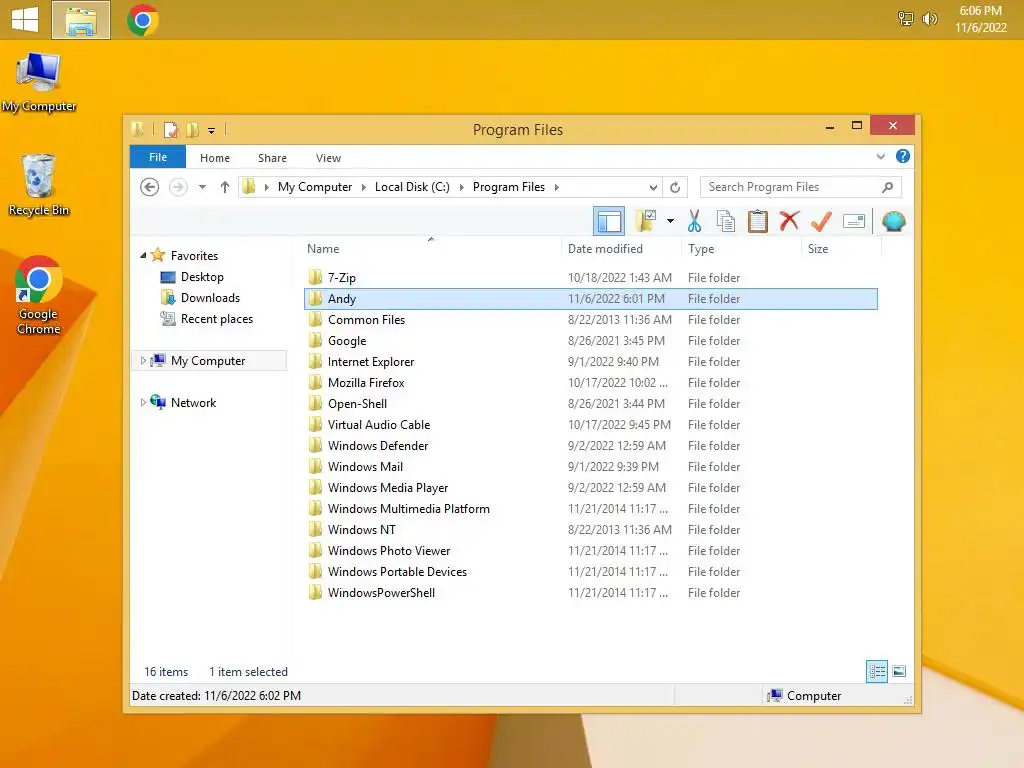Image resolution: width=1024 pixels, height=768 pixels.
Task: Expand breadcrumb arrow after My Computer
Action: click(364, 187)
